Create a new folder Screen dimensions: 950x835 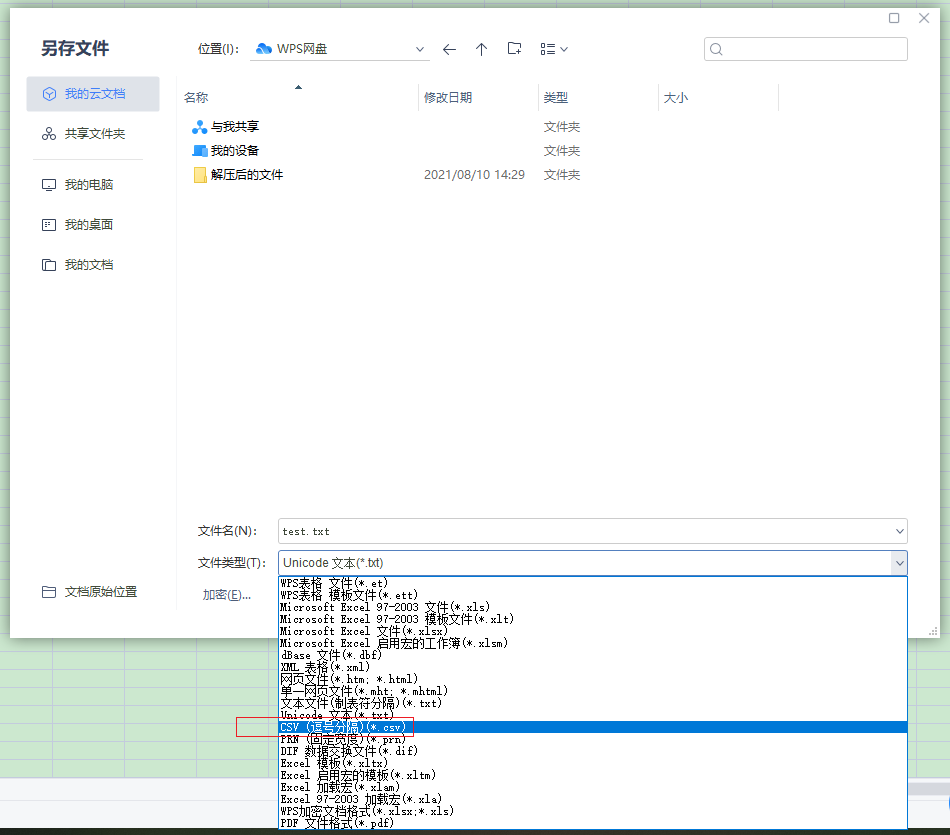[x=514, y=49]
